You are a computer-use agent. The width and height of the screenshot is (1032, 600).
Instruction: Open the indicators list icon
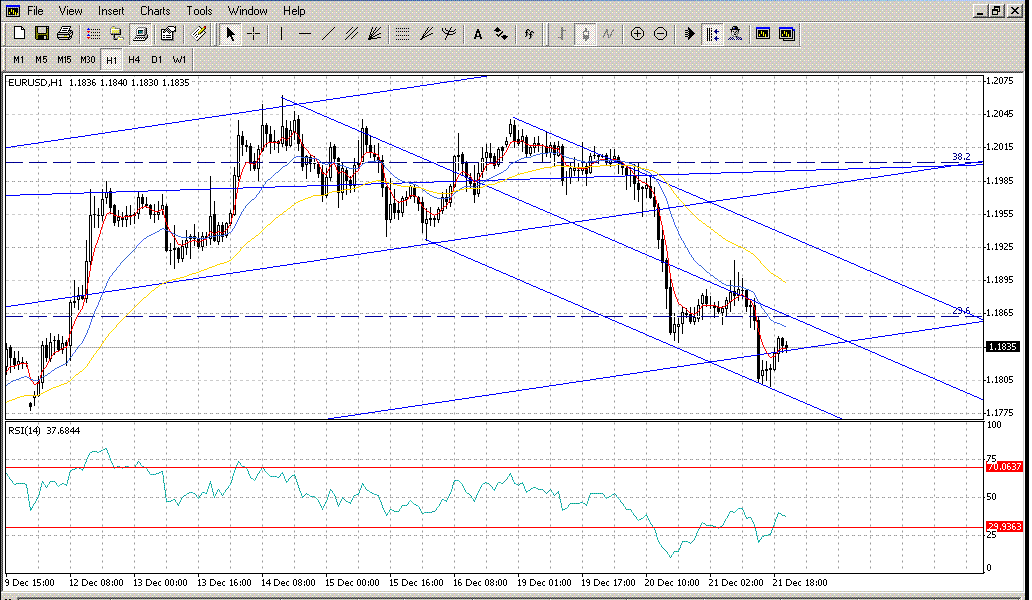coord(529,34)
